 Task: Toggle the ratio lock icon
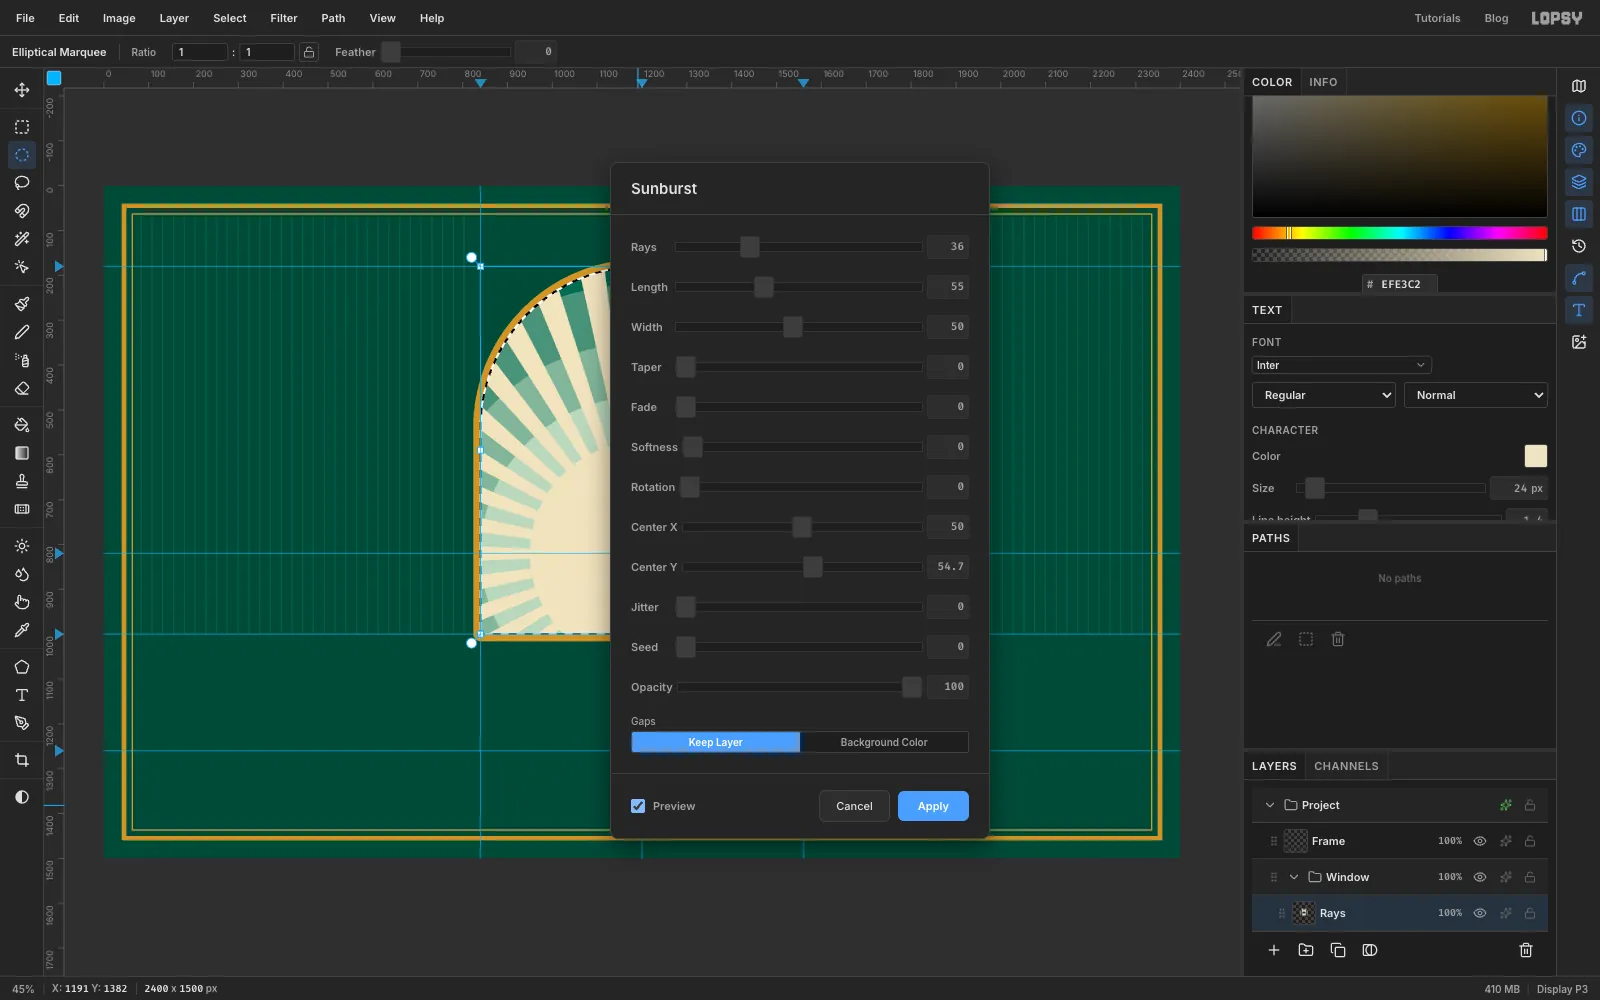click(309, 52)
